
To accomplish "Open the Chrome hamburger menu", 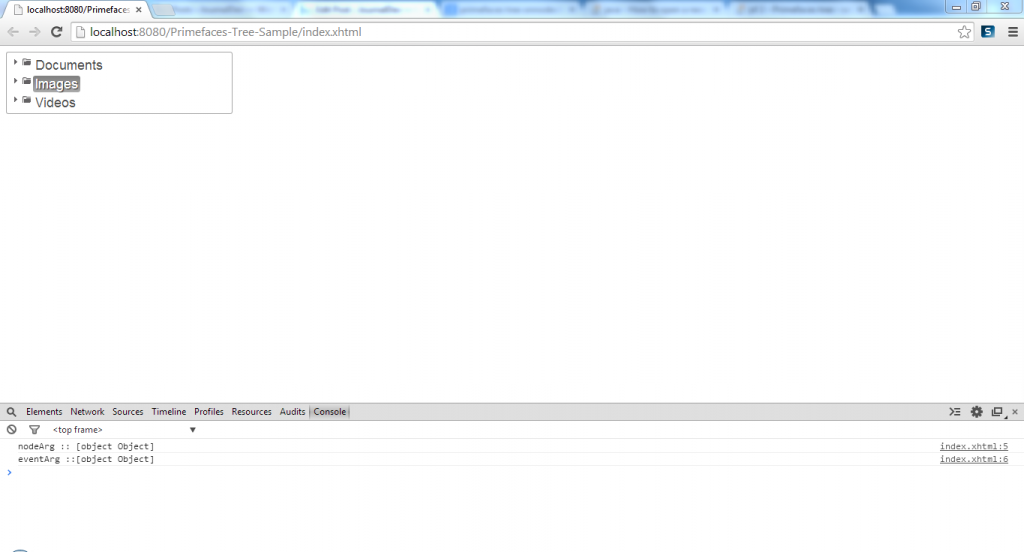I will click(x=1012, y=32).
